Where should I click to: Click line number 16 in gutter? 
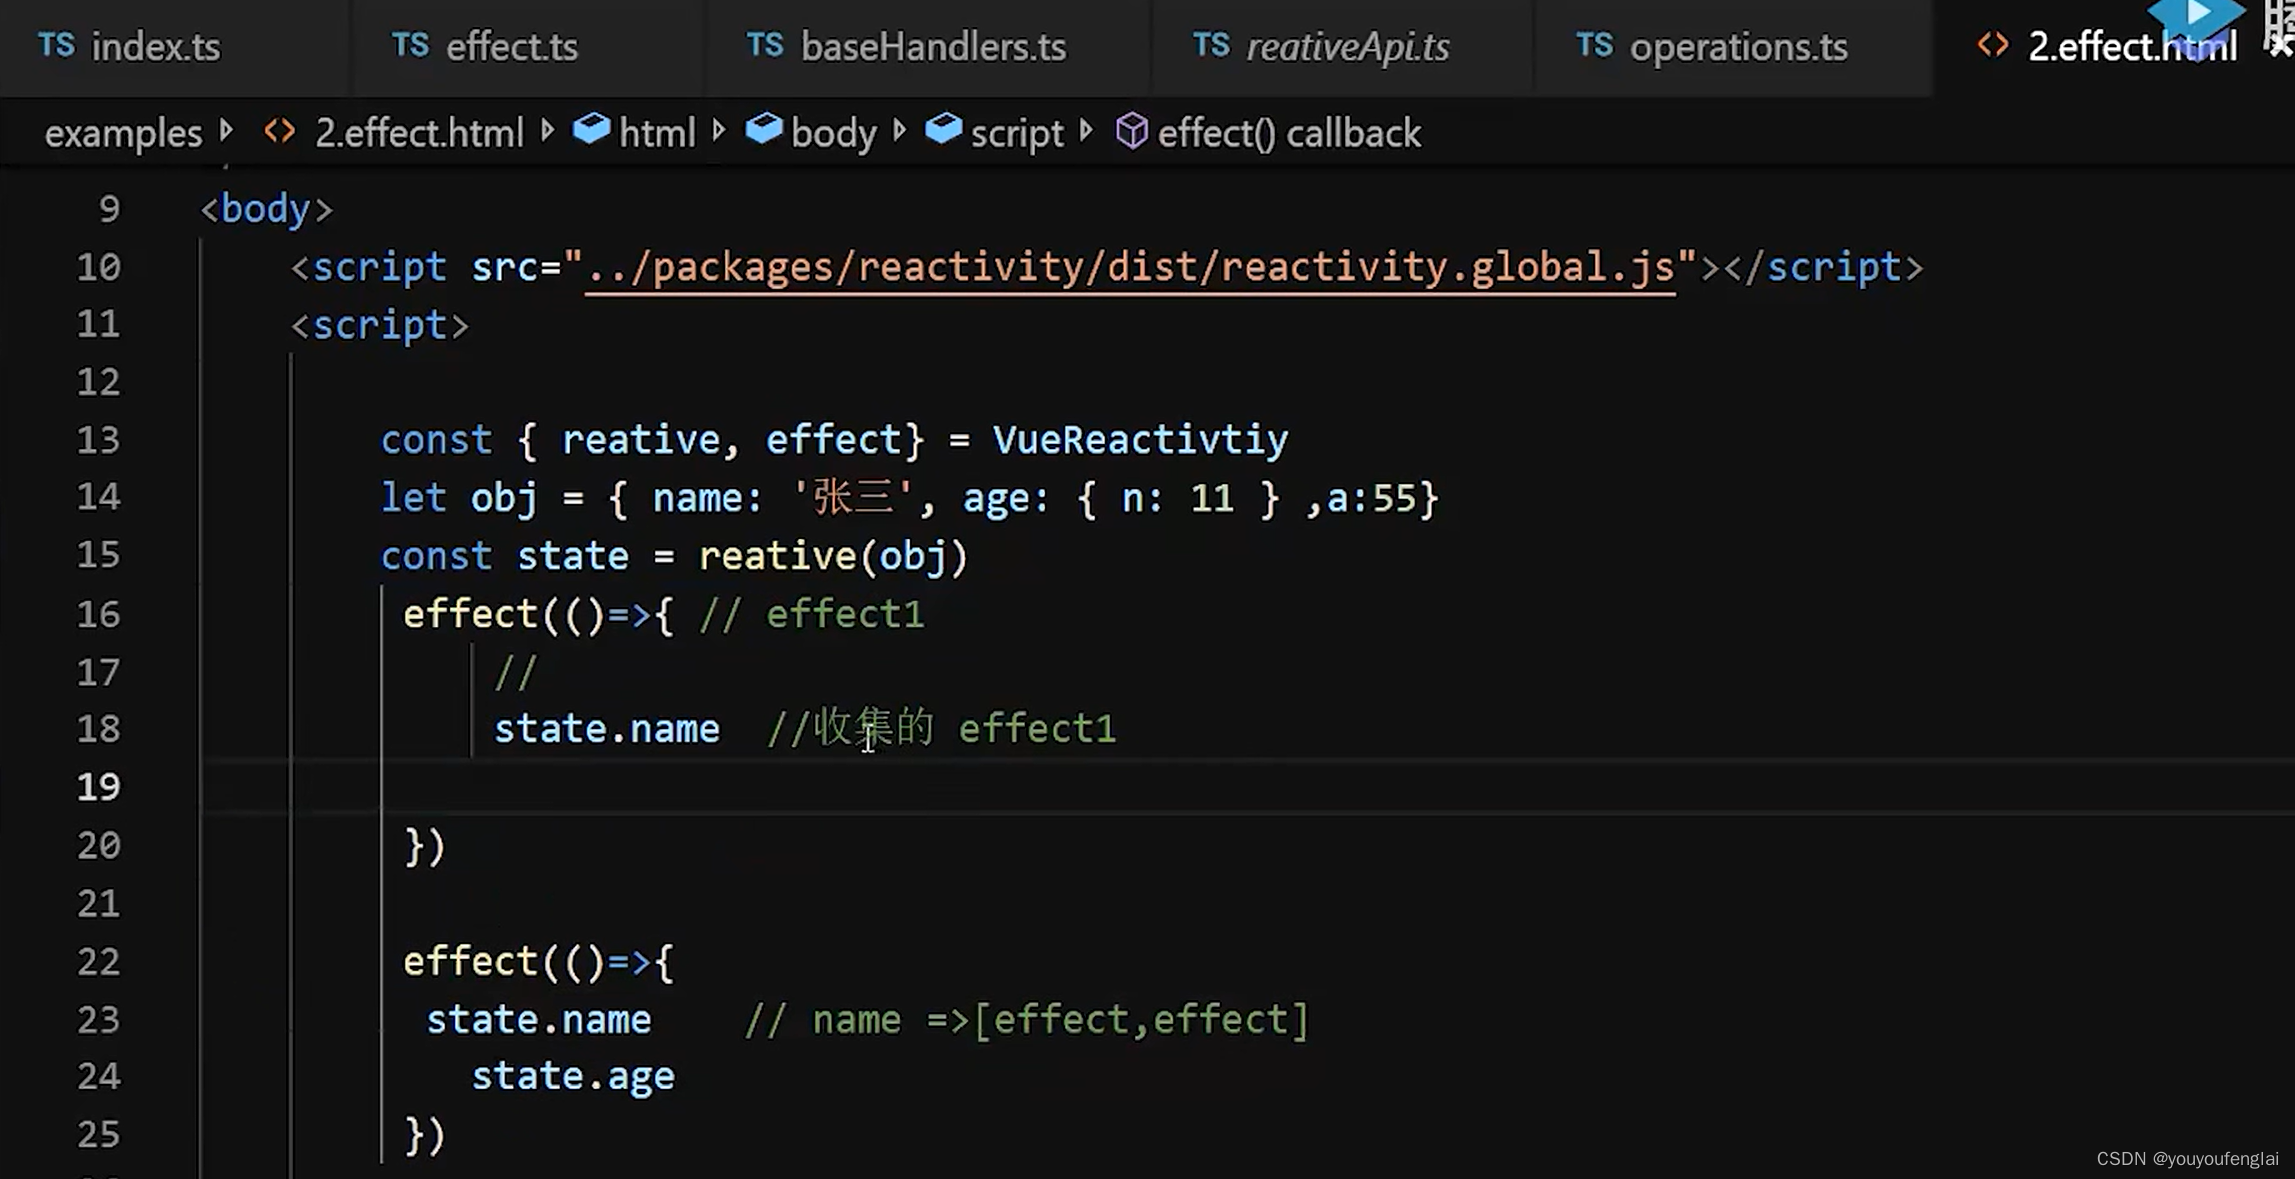98,614
